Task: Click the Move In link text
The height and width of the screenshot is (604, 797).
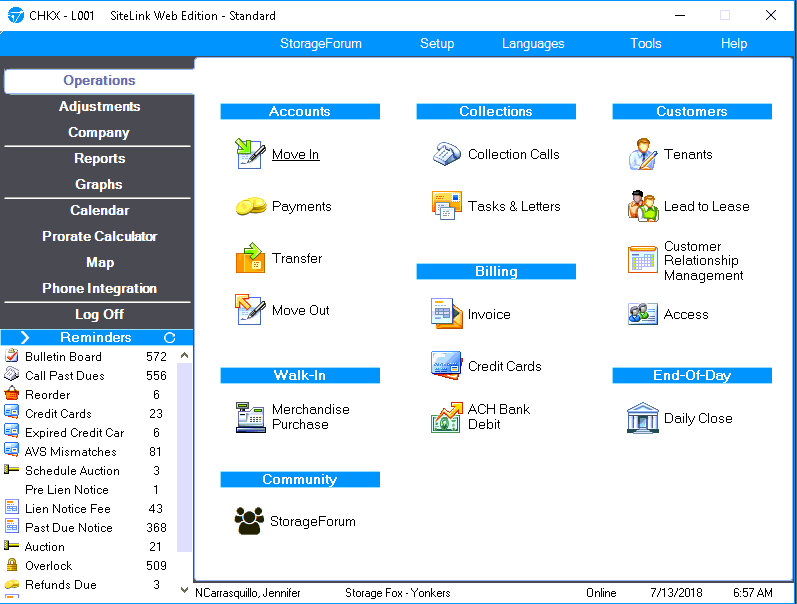Action: pyautogui.click(x=295, y=154)
